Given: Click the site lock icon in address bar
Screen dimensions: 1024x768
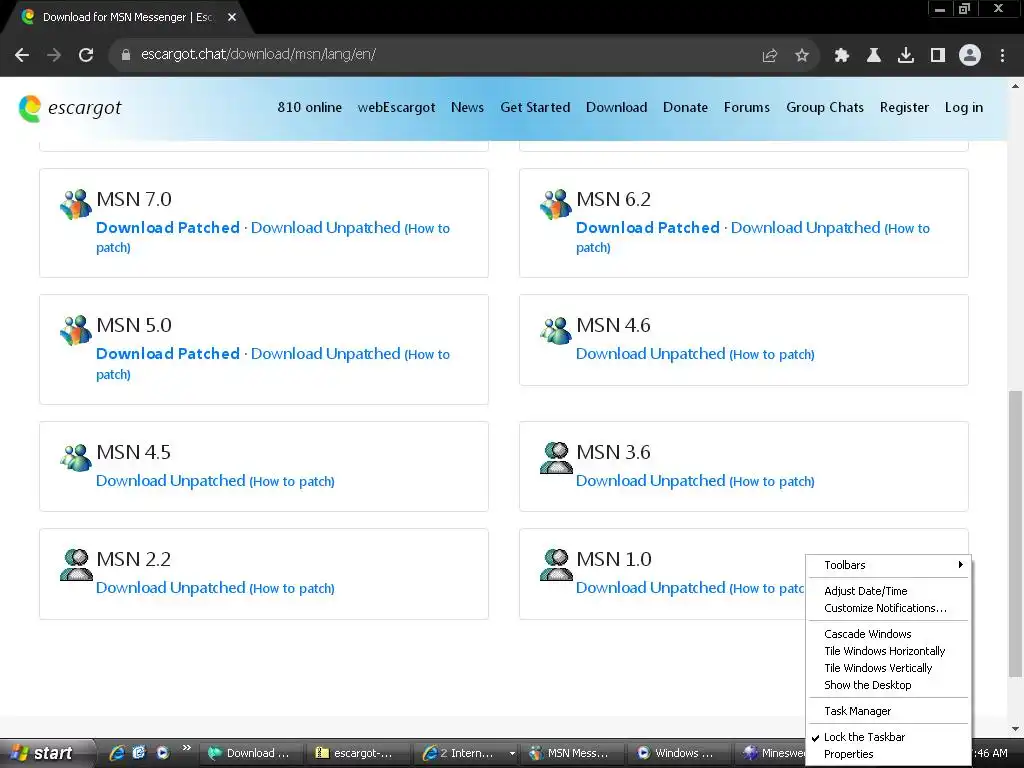Looking at the screenshot, I should click(x=126, y=55).
